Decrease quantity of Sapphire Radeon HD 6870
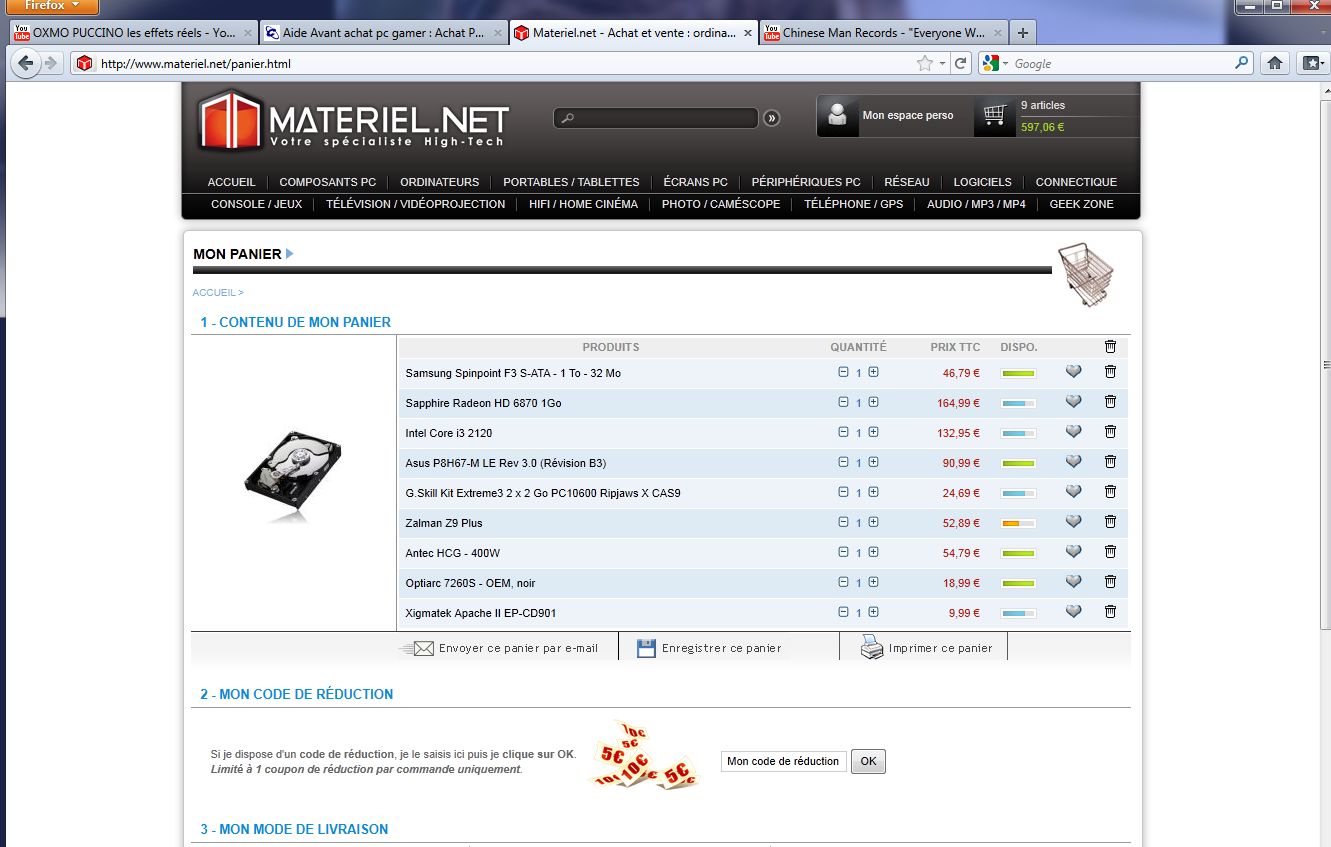Screen dimensions: 1331x847 843,403
